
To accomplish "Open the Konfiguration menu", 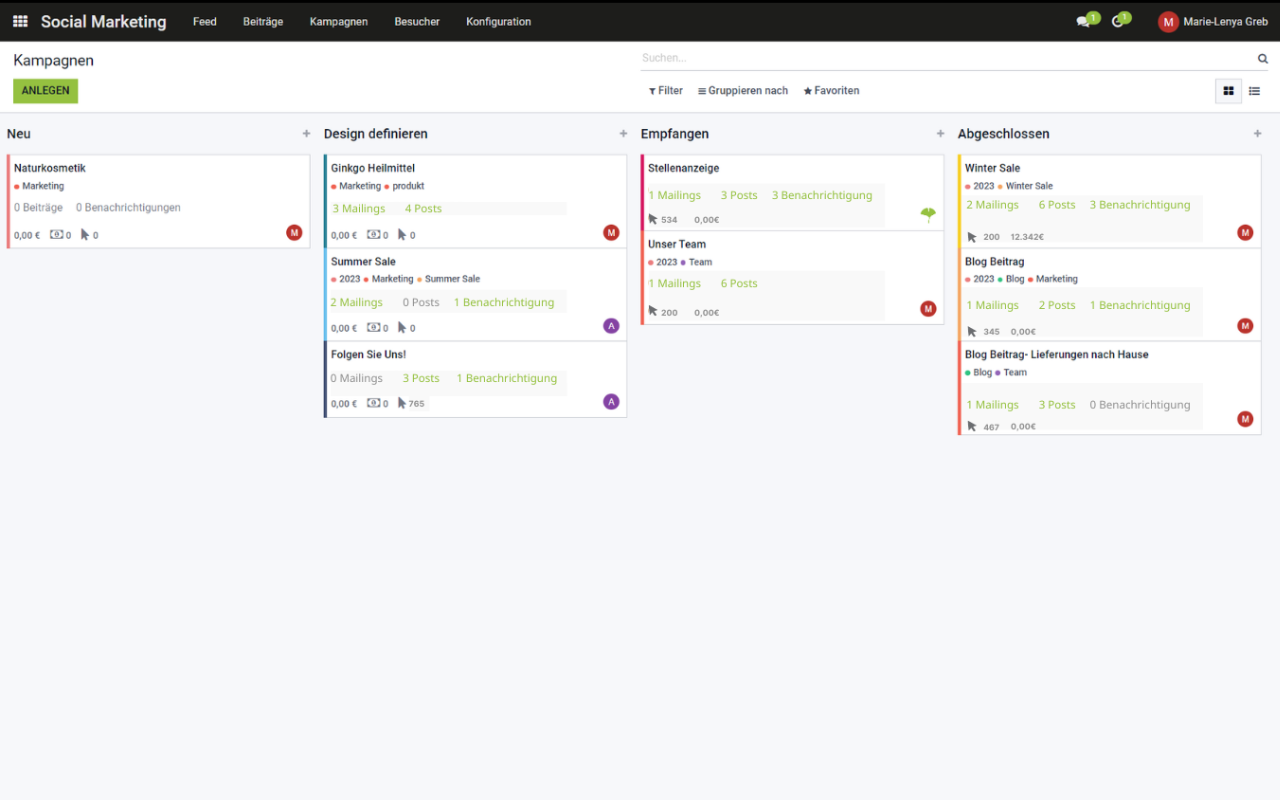I will (x=498, y=22).
